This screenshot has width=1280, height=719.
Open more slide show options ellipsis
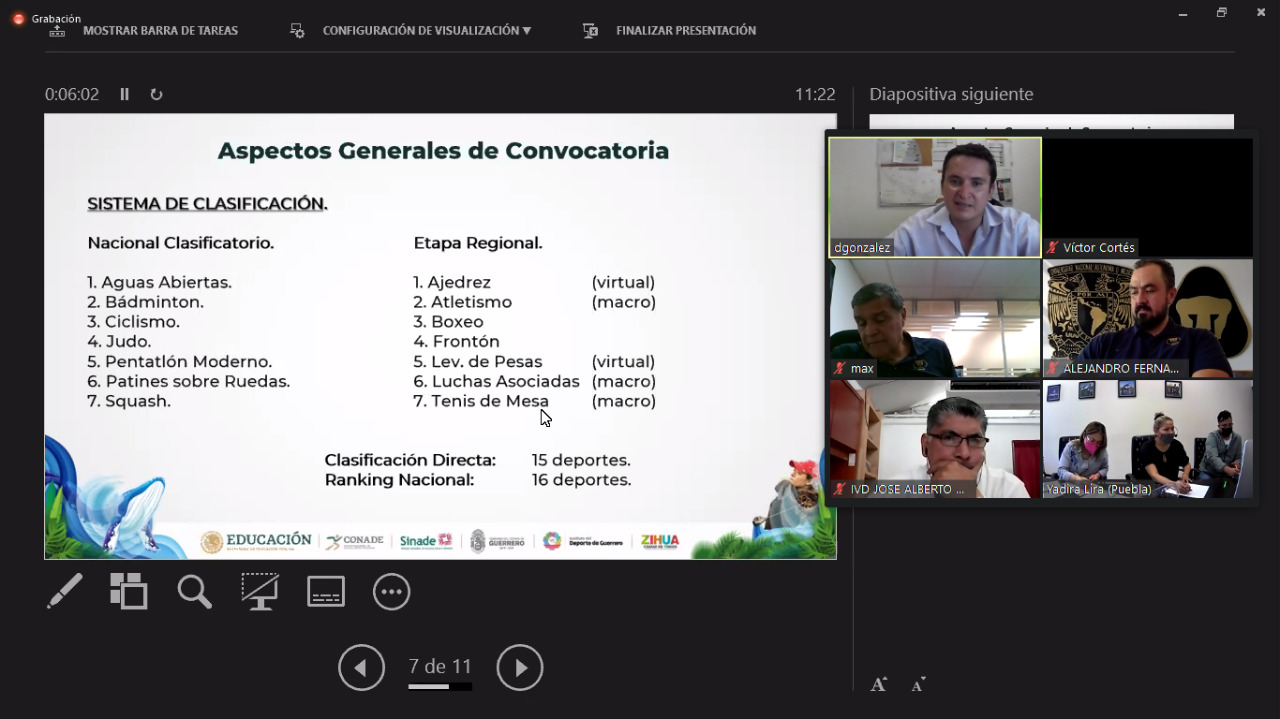pyautogui.click(x=391, y=592)
